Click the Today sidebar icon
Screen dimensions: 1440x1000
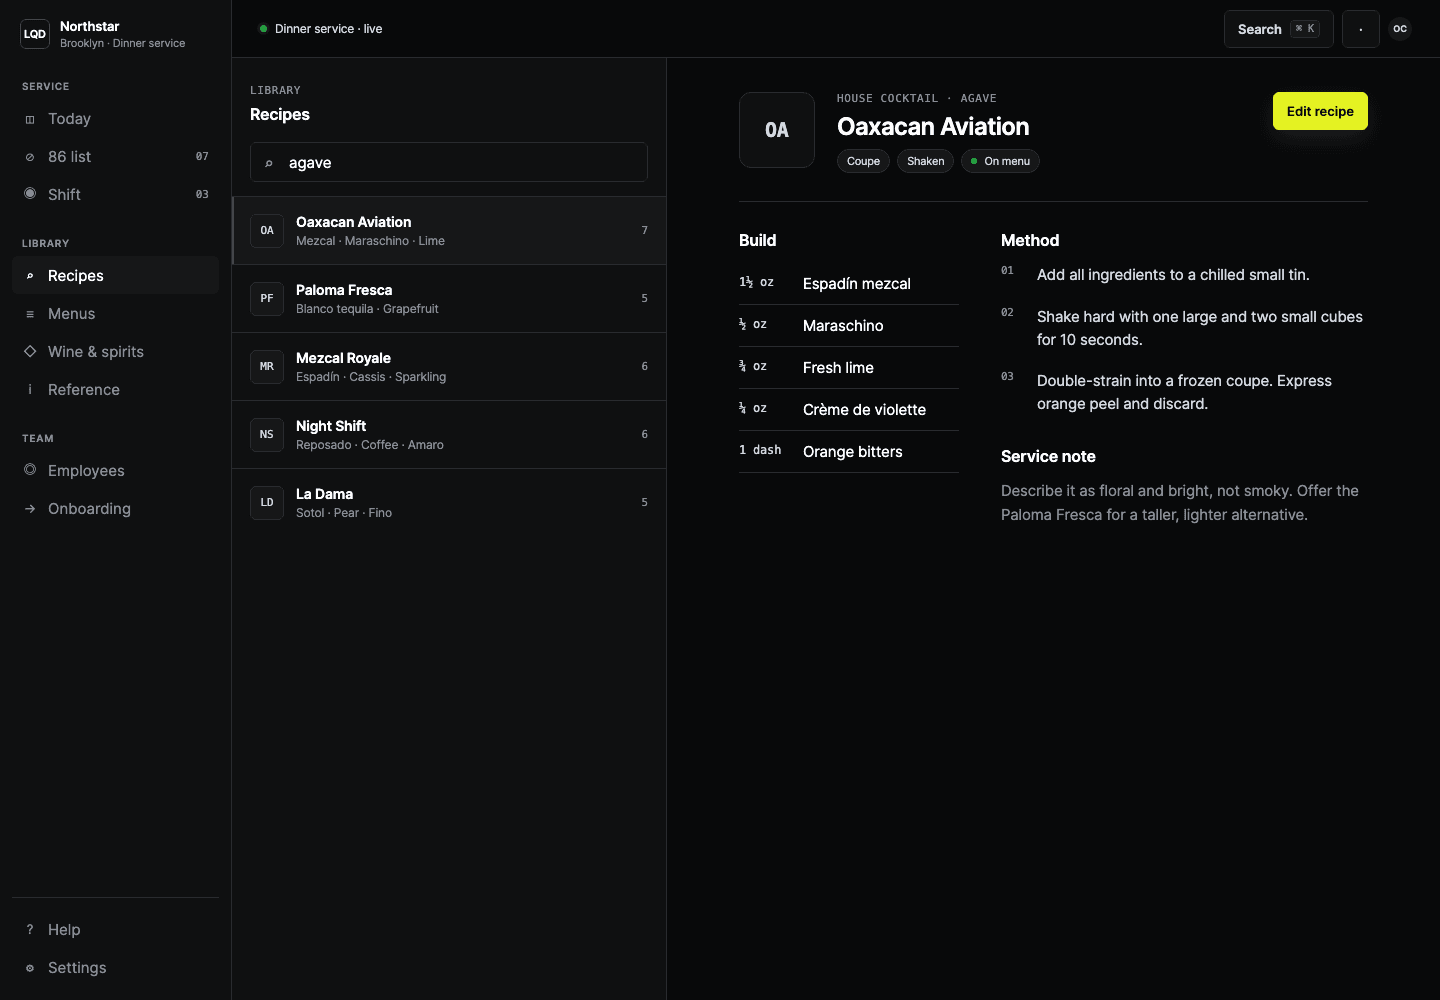coord(30,119)
